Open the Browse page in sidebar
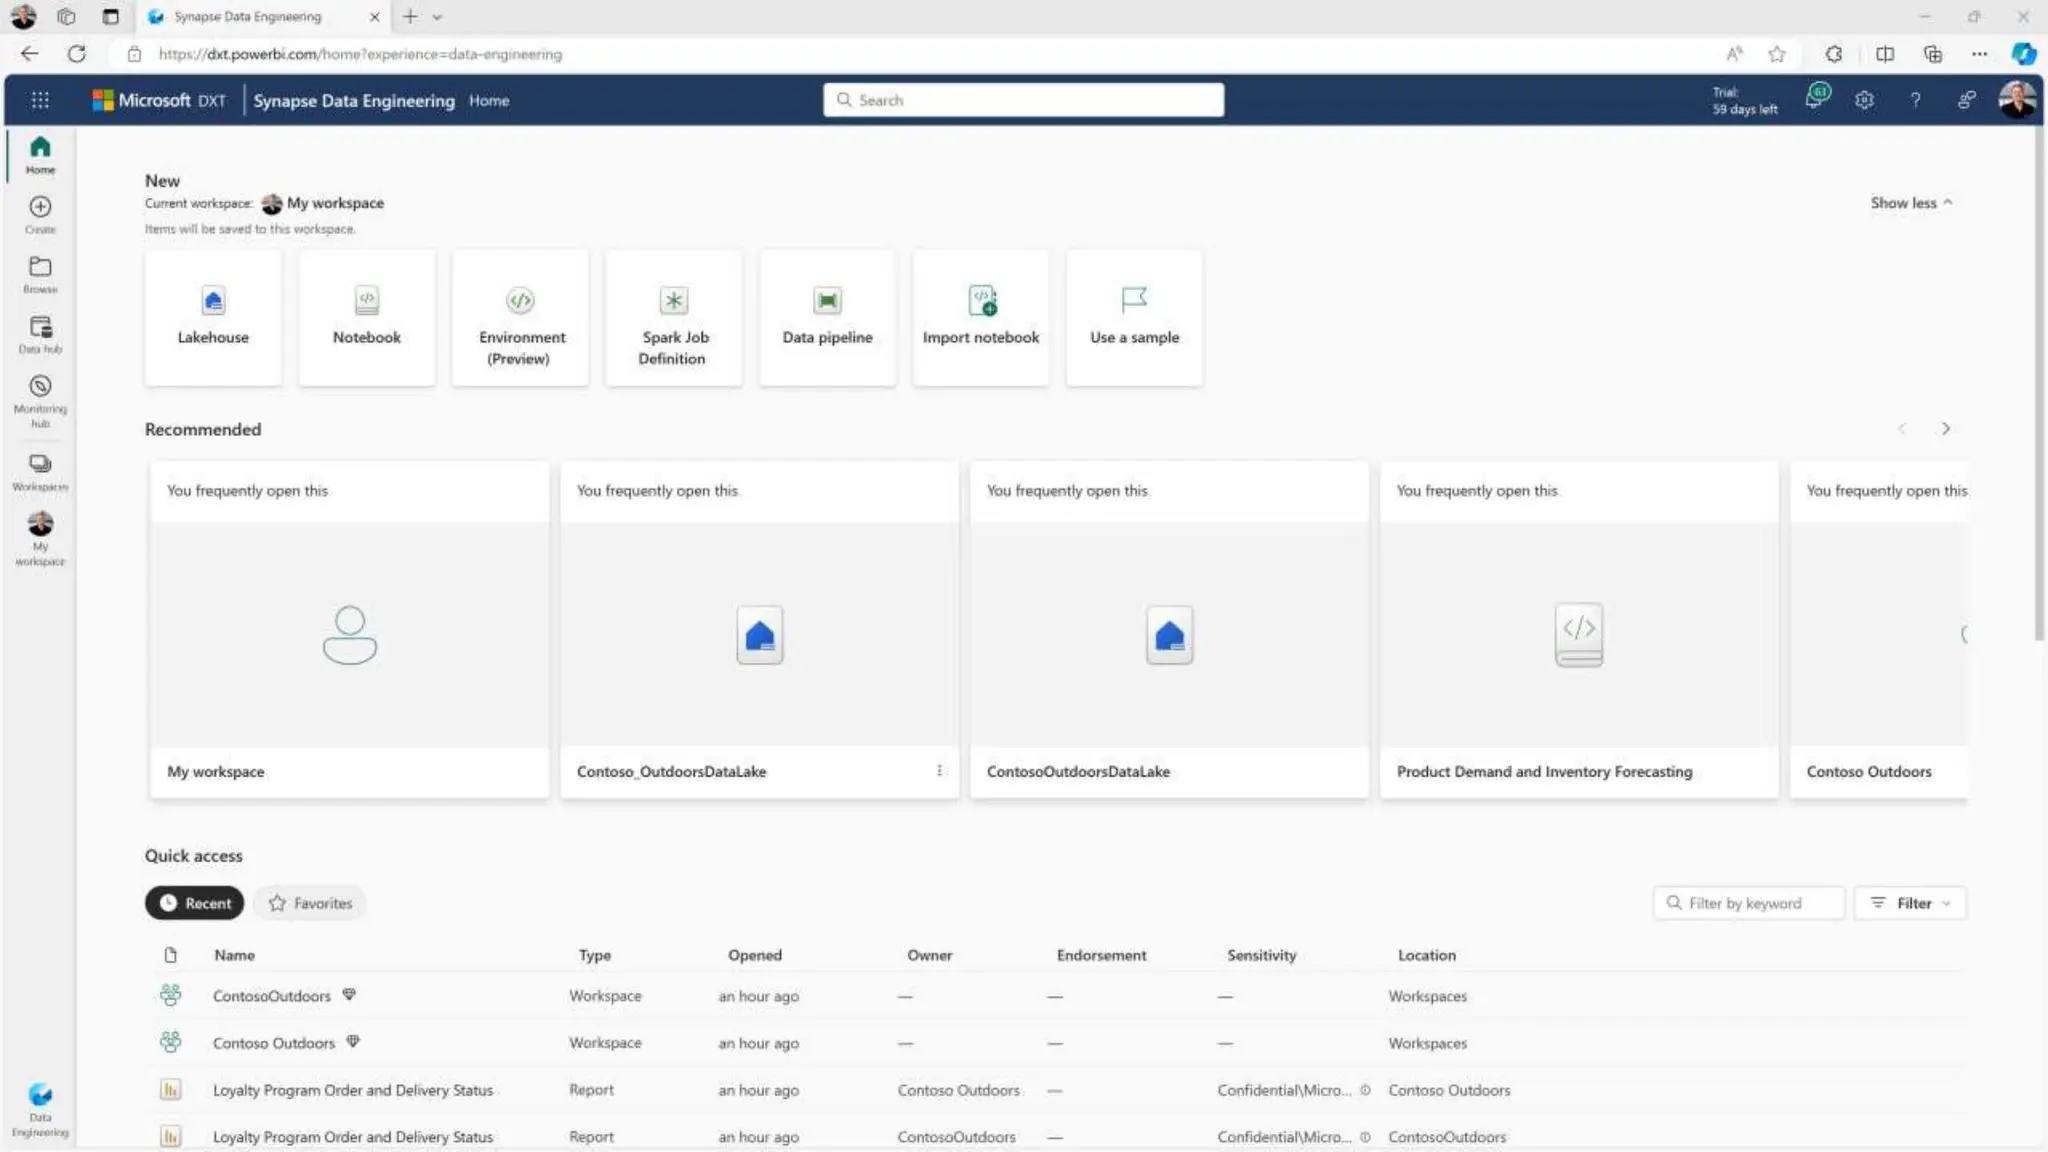The width and height of the screenshot is (2048, 1152). tap(40, 273)
